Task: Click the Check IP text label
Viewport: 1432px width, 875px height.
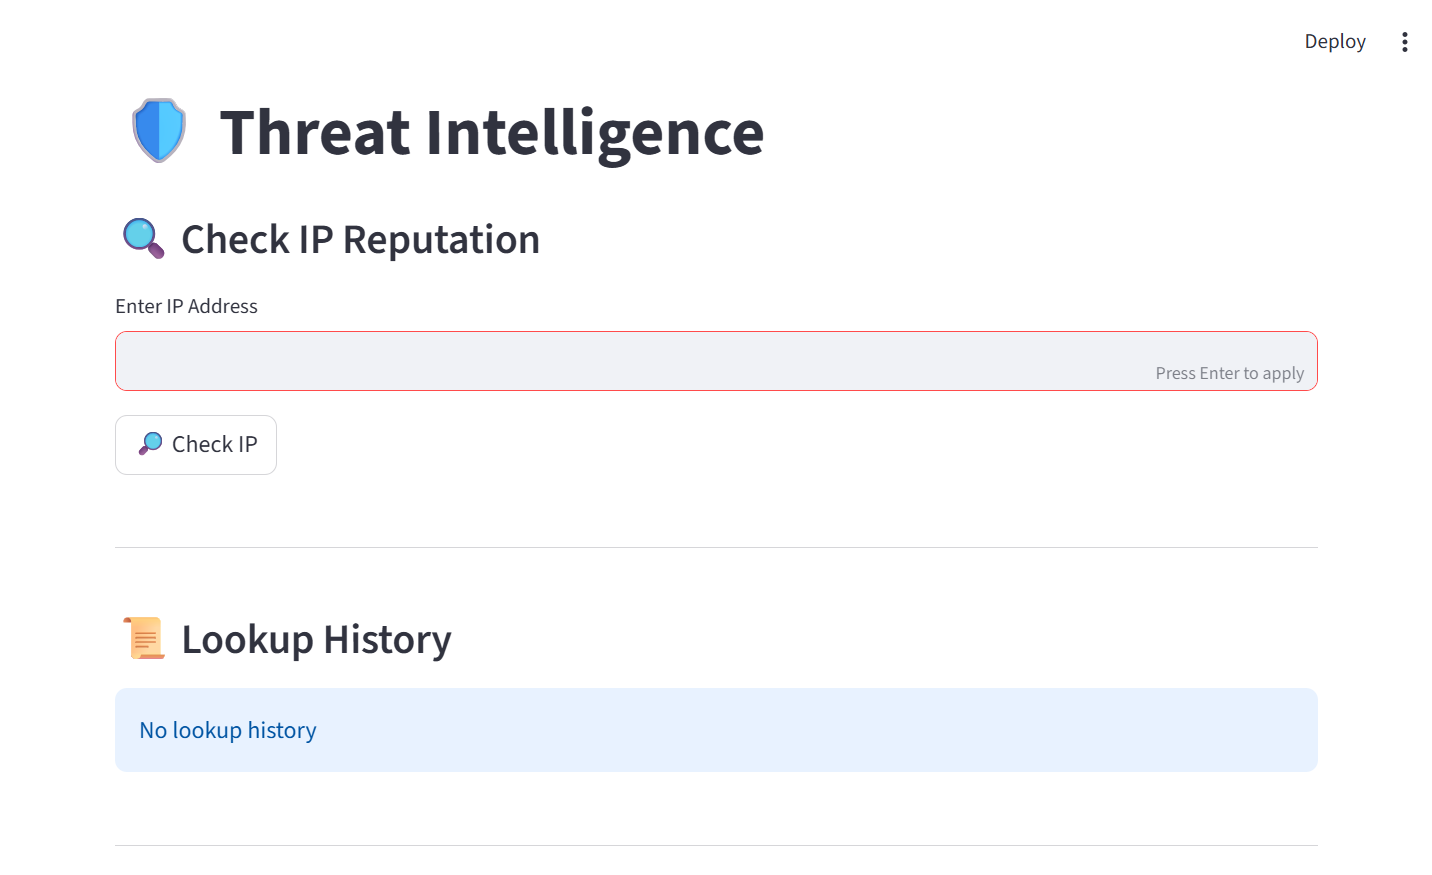Action: click(214, 444)
